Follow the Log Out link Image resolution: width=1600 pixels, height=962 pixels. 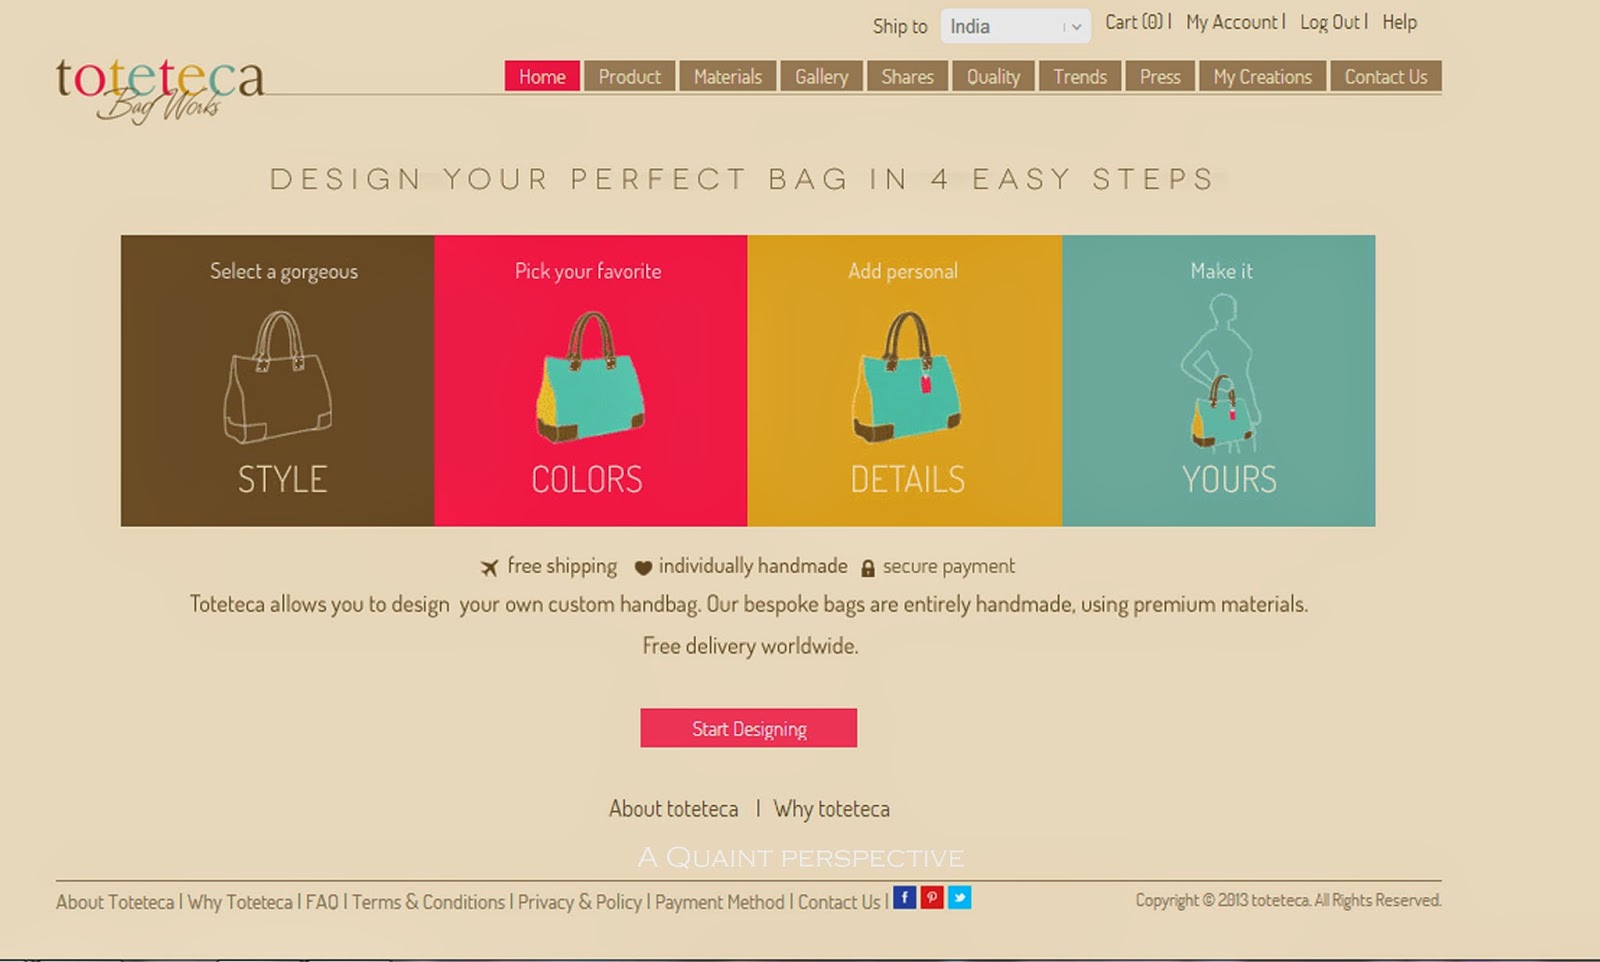(1330, 22)
